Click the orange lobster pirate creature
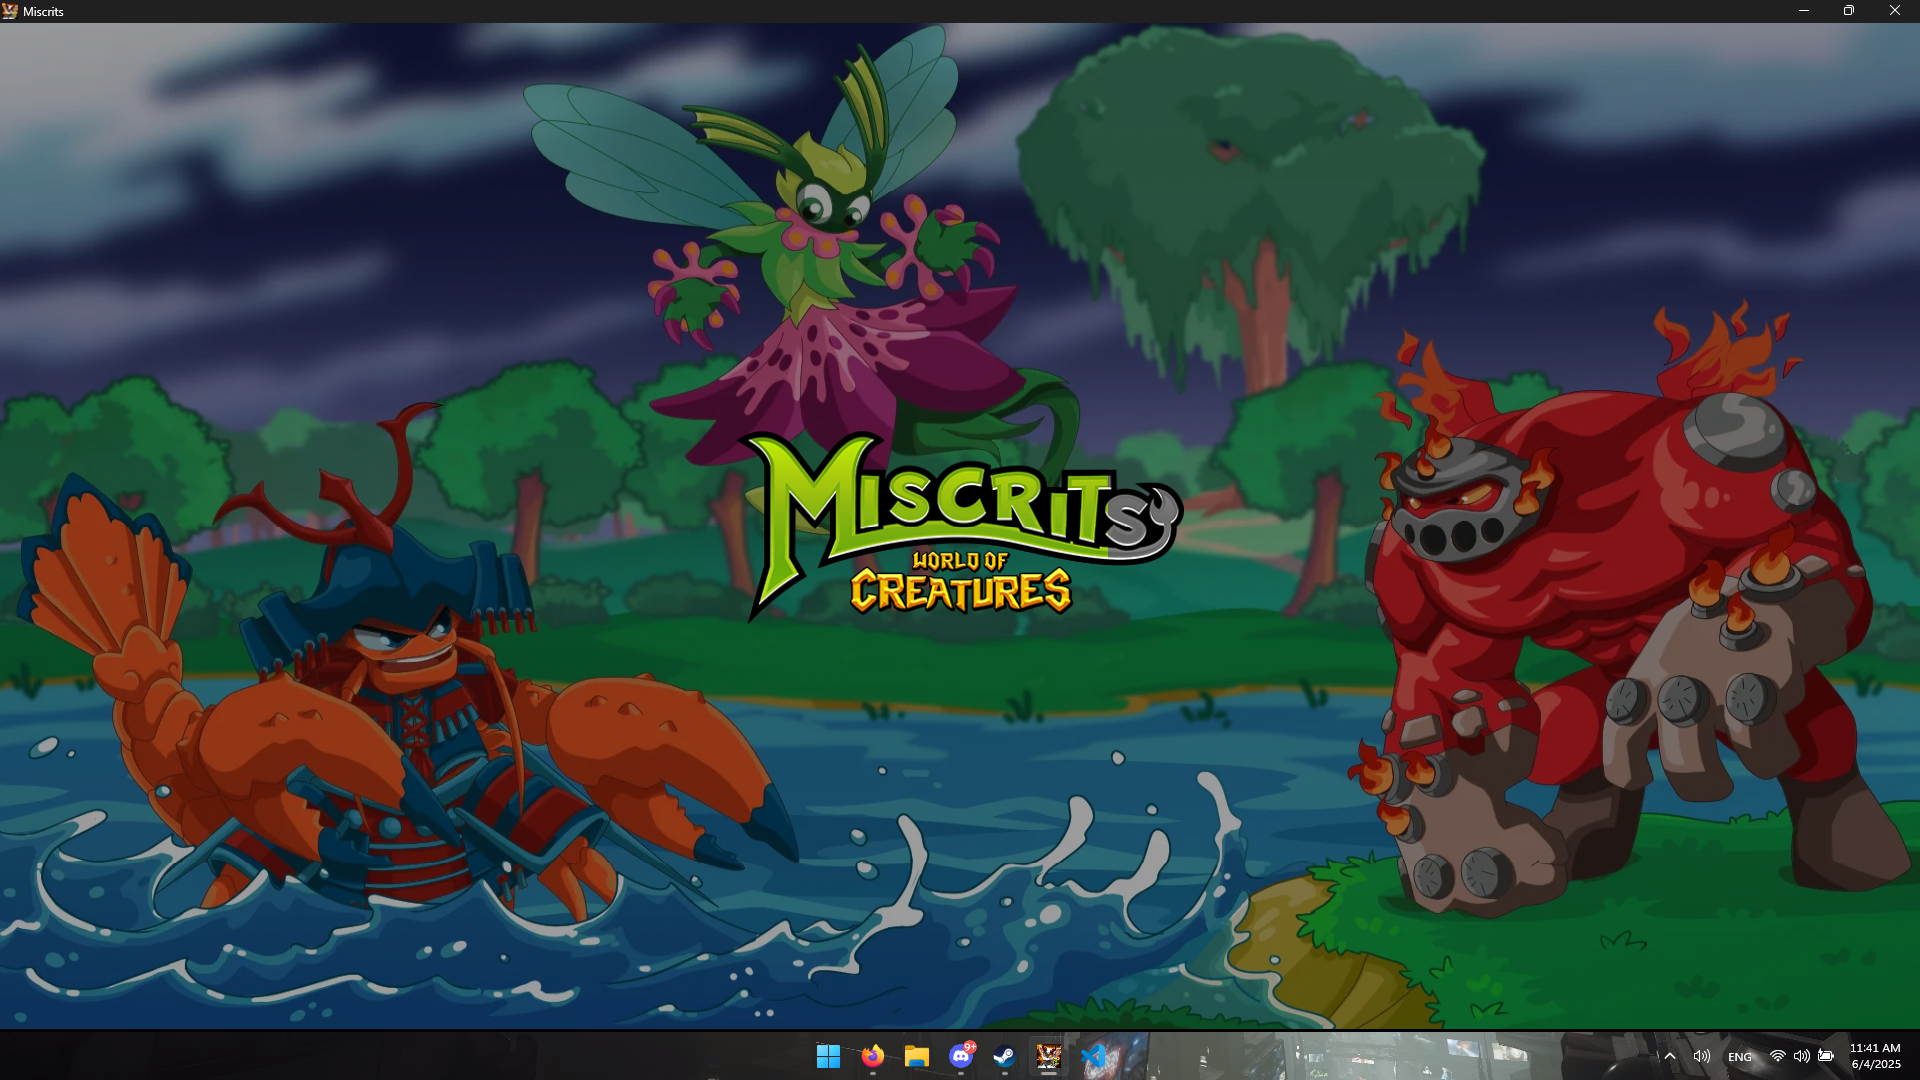Screen dimensions: 1920x1080 (400, 720)
